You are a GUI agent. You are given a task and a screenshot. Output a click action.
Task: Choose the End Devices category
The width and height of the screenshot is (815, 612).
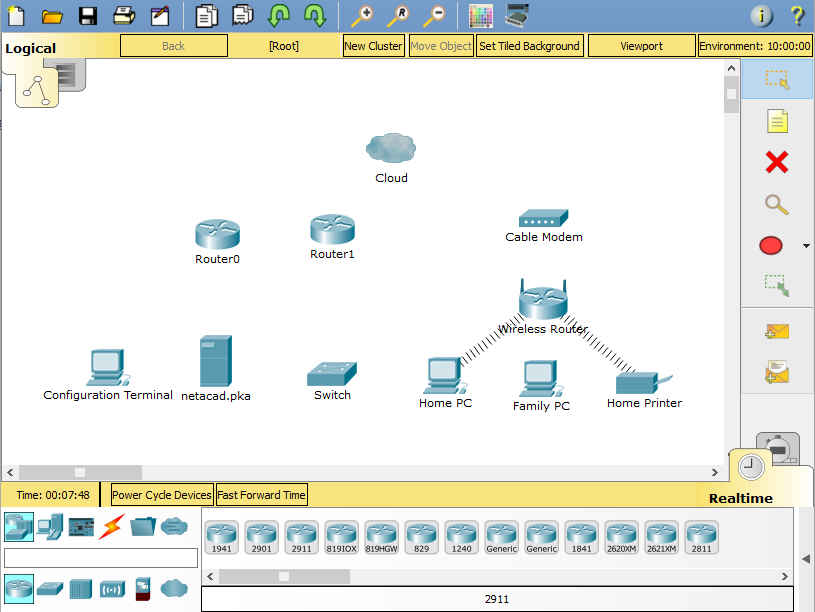coord(50,527)
